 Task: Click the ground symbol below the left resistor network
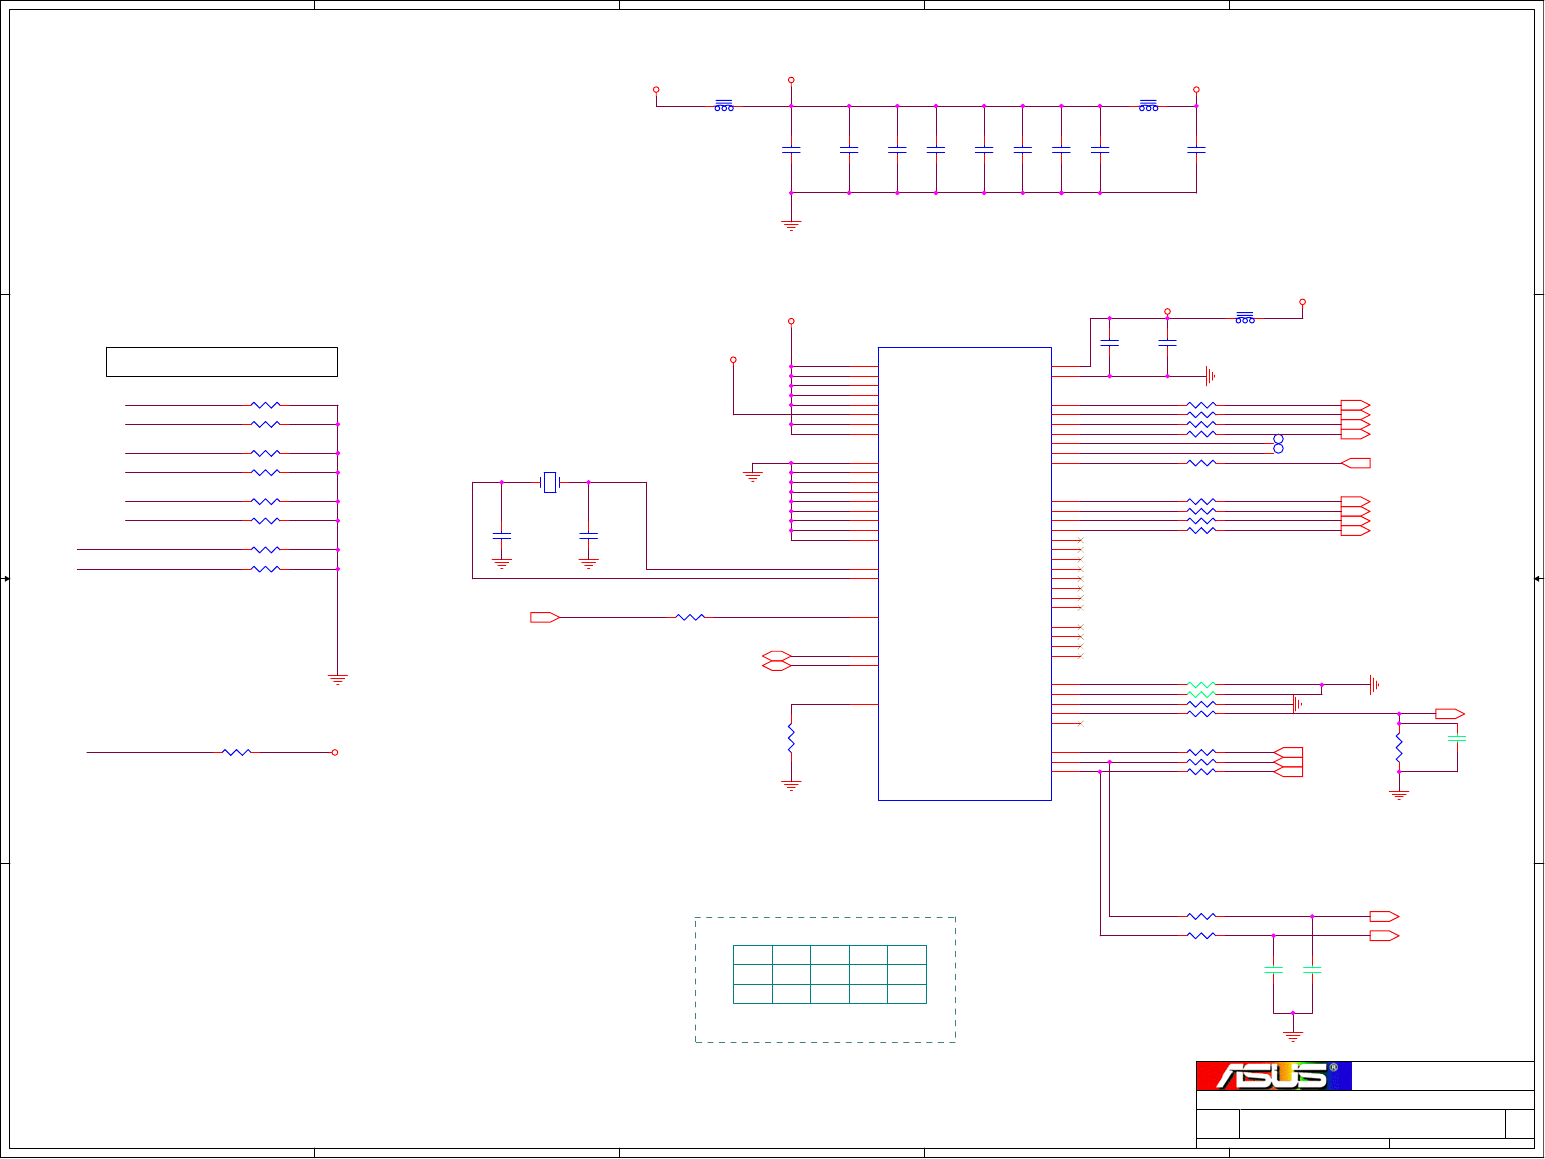[x=338, y=679]
